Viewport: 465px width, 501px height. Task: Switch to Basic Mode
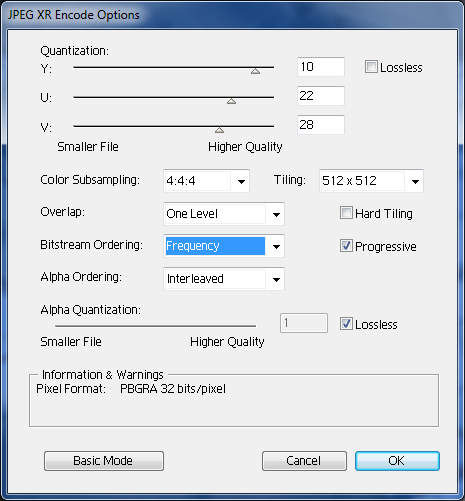pyautogui.click(x=104, y=461)
